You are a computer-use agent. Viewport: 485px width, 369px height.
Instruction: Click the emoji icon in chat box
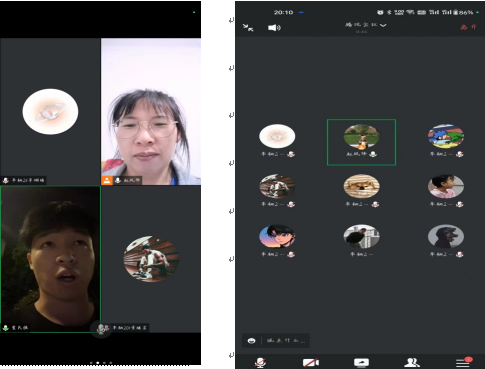(x=252, y=341)
